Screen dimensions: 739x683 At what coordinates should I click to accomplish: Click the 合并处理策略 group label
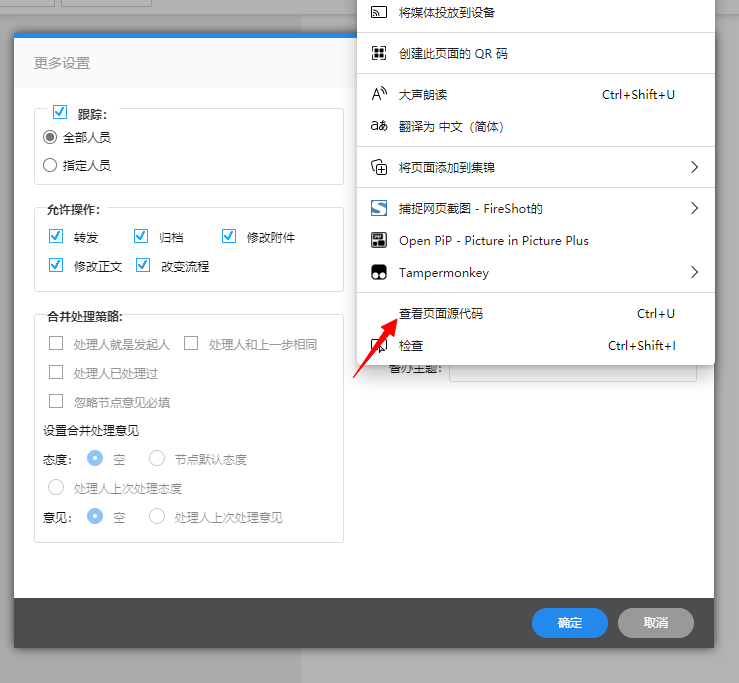[85, 316]
